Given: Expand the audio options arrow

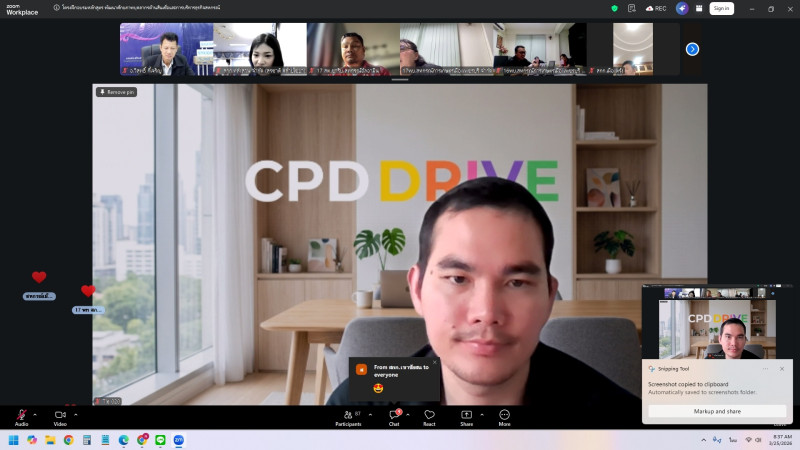Looking at the screenshot, I should [x=35, y=414].
